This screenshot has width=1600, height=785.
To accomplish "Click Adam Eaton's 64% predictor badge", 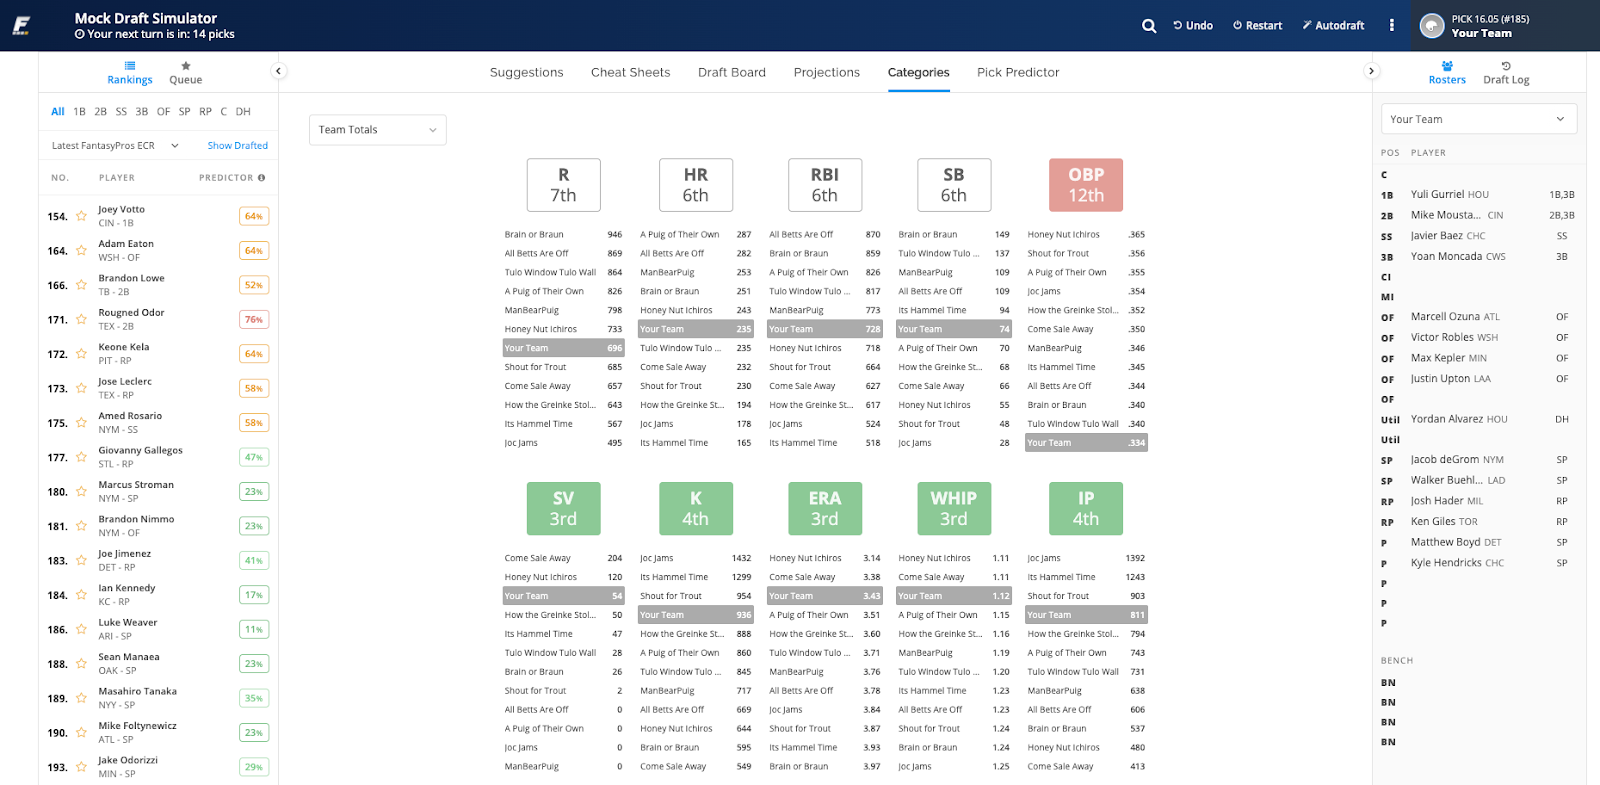I will coord(254,251).
